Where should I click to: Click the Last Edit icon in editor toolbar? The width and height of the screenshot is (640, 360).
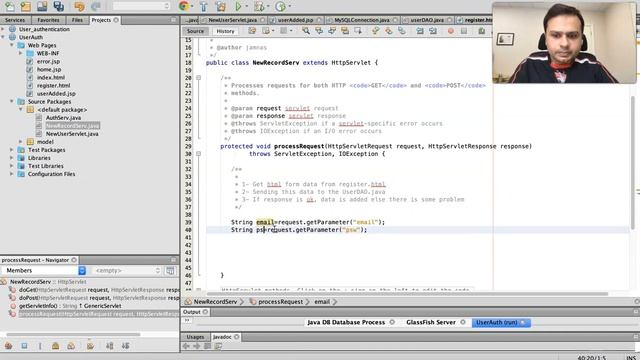tap(252, 31)
